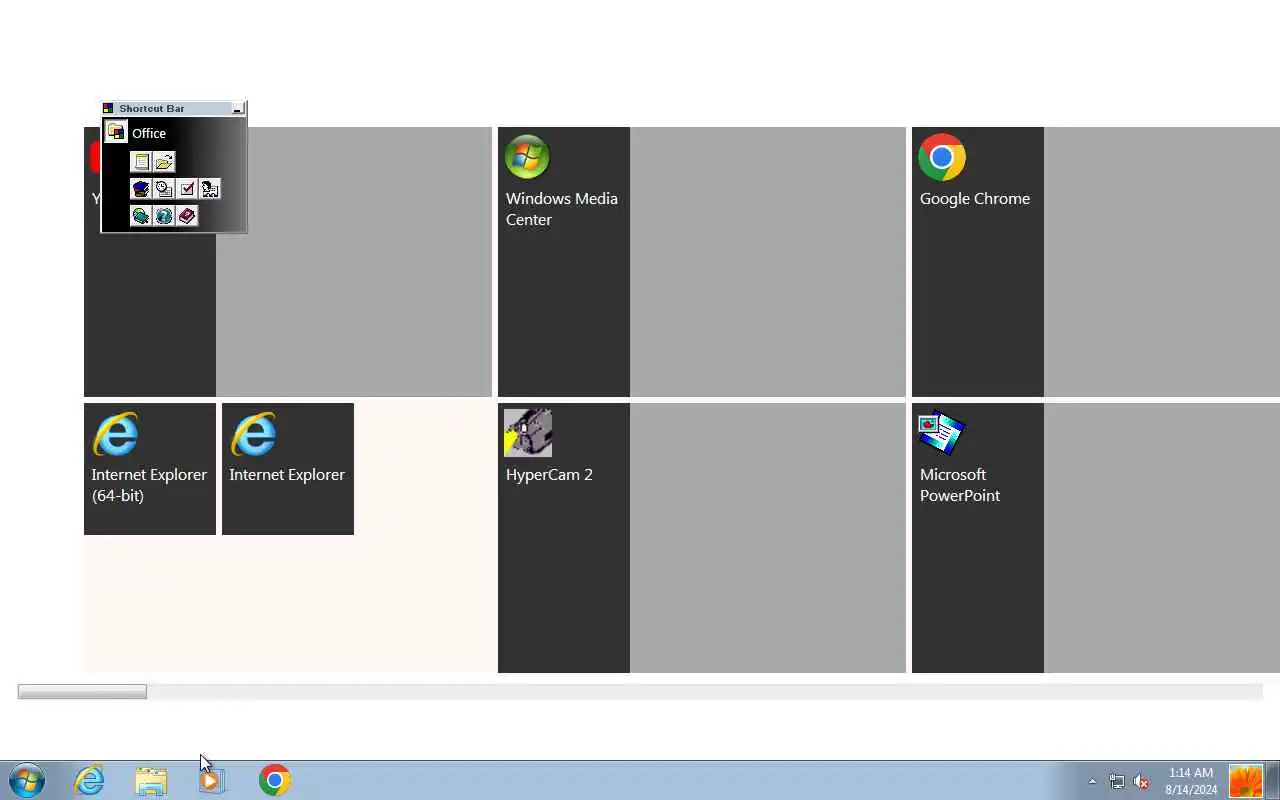1280x800 pixels.
Task: Click the Shortcut Bar title-bar control icon
Action: click(108, 108)
